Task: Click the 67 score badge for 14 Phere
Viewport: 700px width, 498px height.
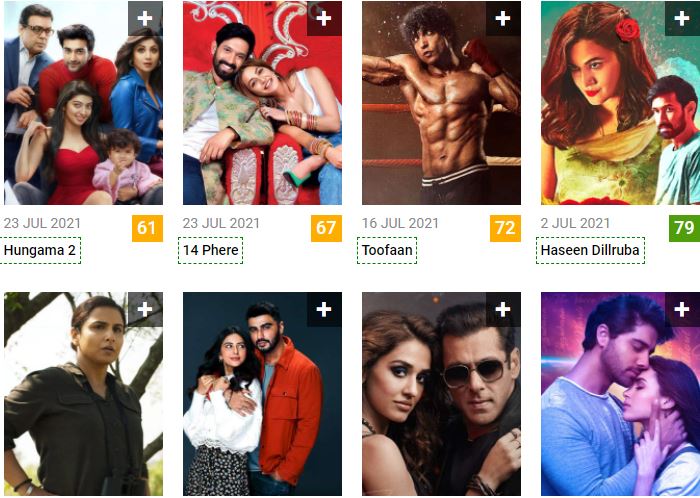Action: tap(326, 228)
